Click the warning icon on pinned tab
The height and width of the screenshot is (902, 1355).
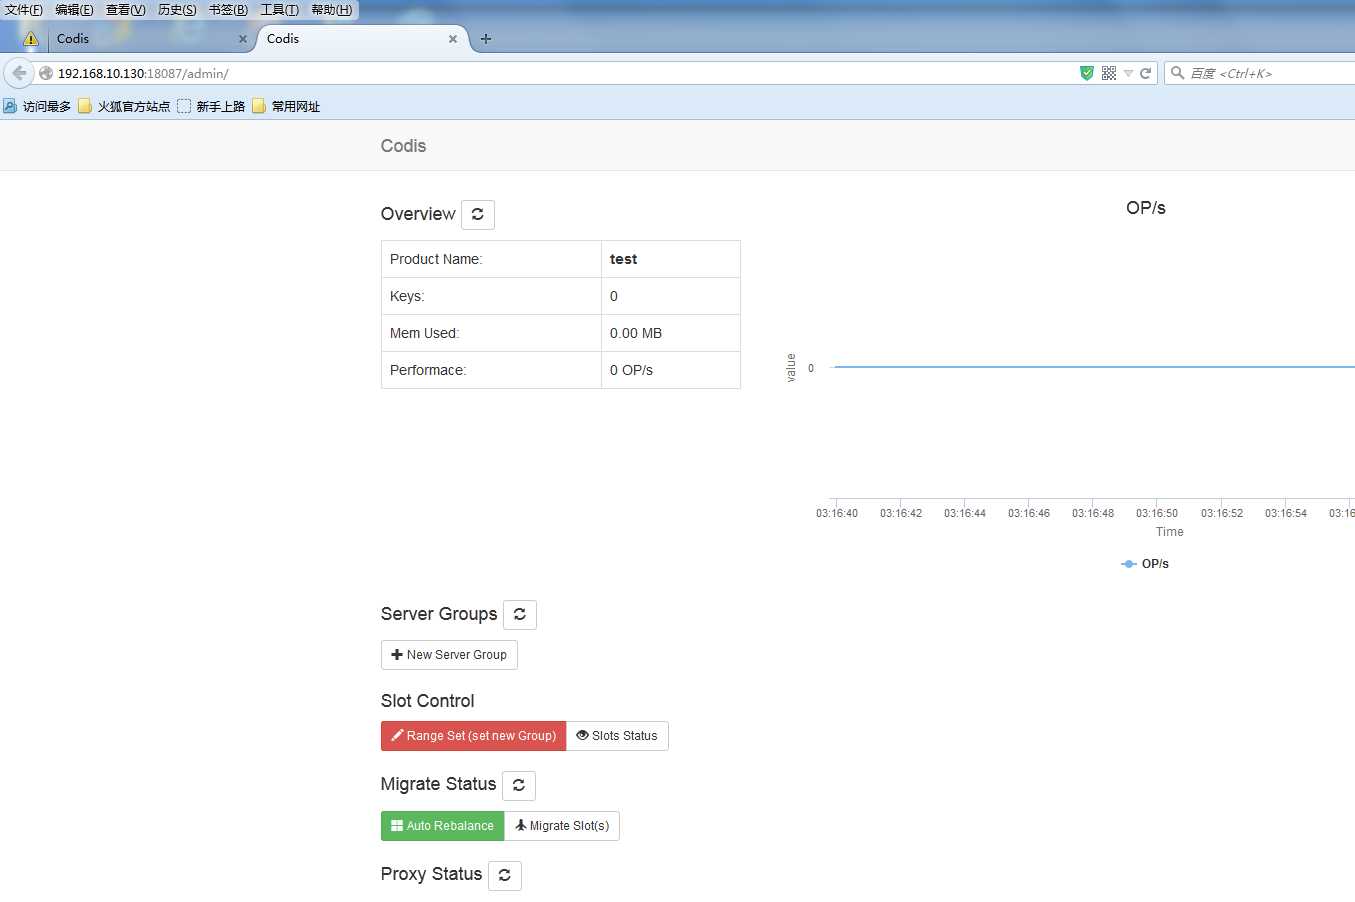tap(31, 39)
